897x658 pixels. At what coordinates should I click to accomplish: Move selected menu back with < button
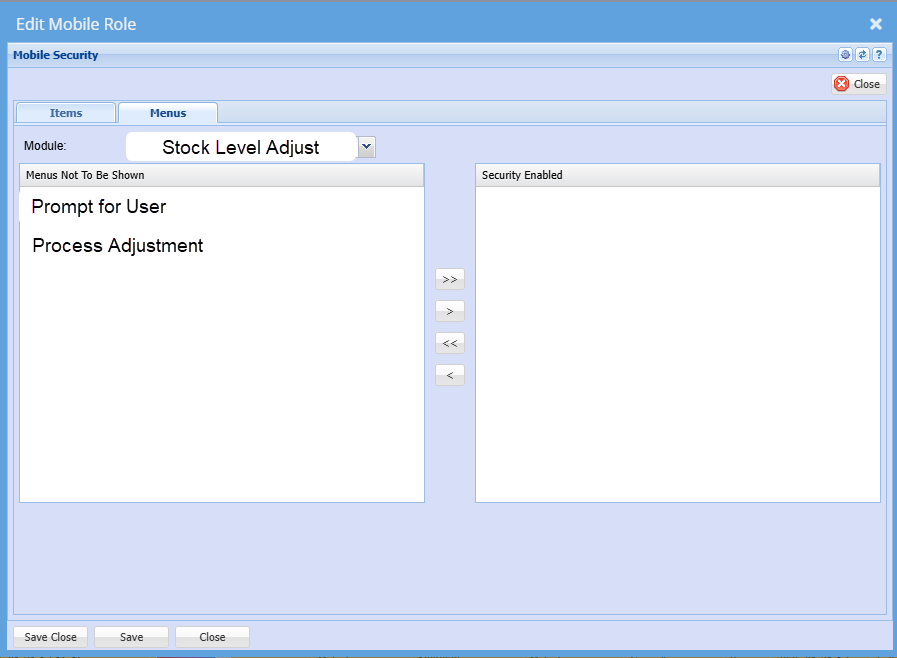click(450, 376)
